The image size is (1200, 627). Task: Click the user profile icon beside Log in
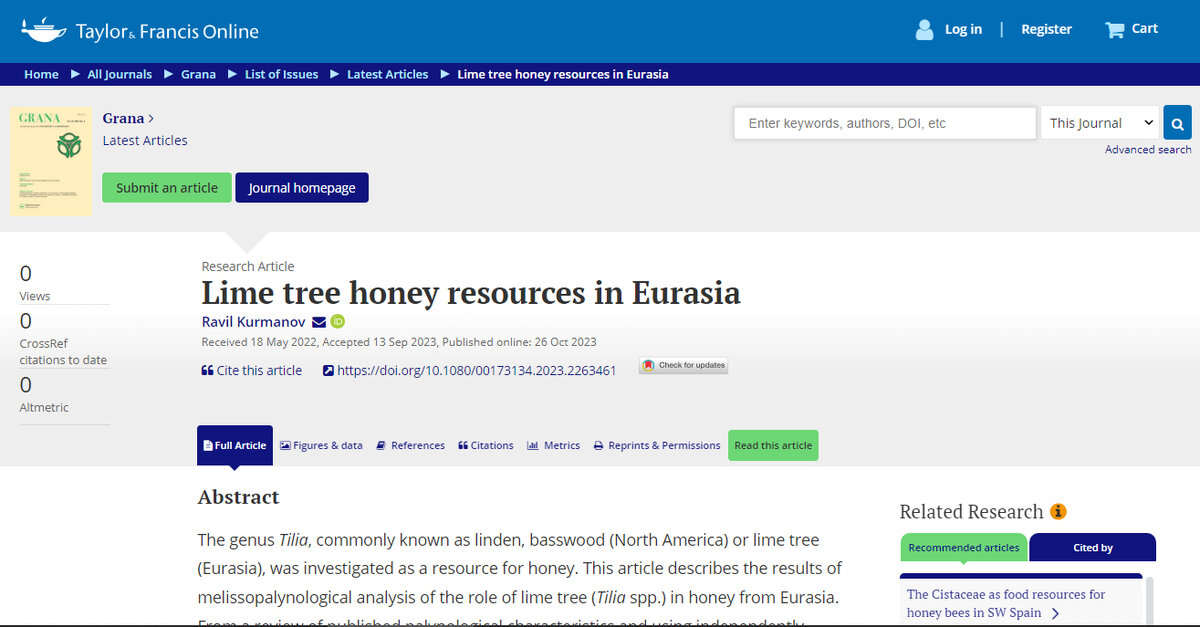(924, 30)
